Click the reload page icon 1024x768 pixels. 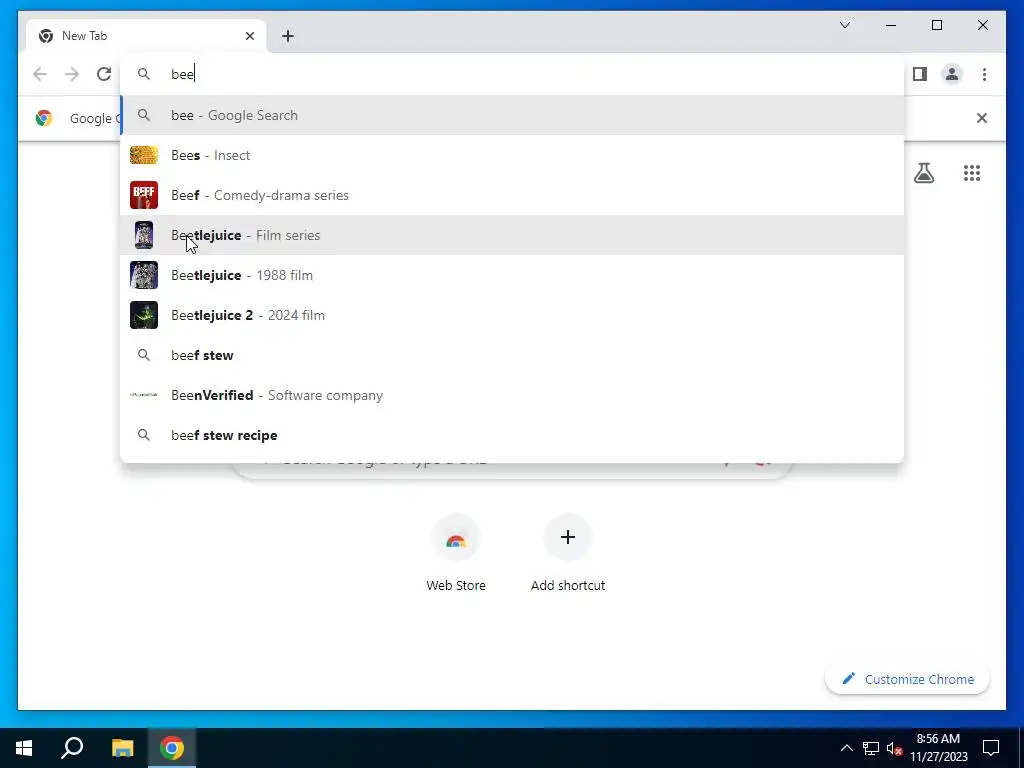click(104, 74)
